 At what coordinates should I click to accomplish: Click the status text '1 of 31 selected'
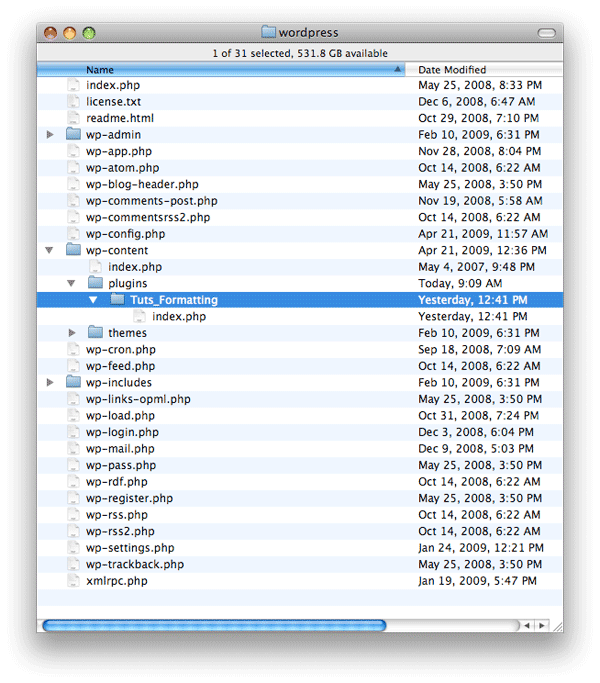click(251, 54)
